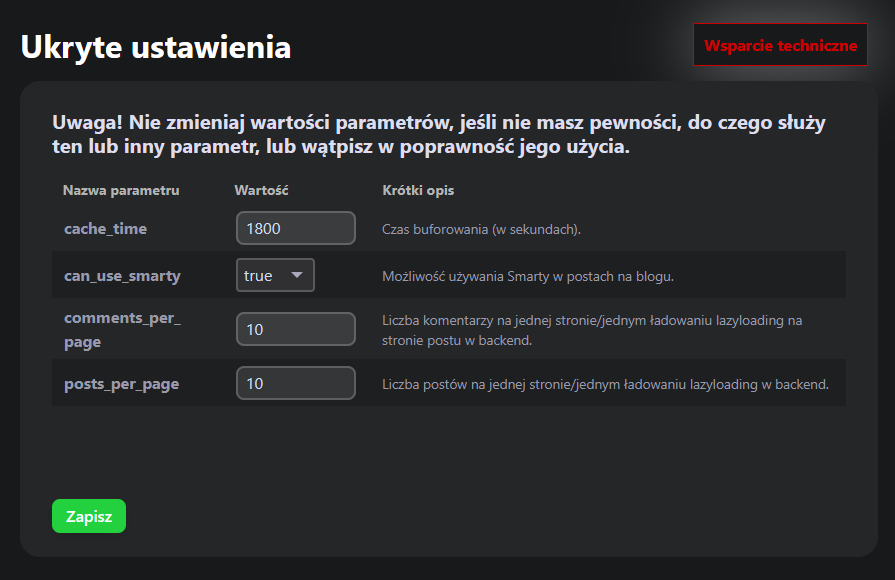Click the Nazwa parametru column header
Image resolution: width=895 pixels, height=580 pixels.
point(120,190)
